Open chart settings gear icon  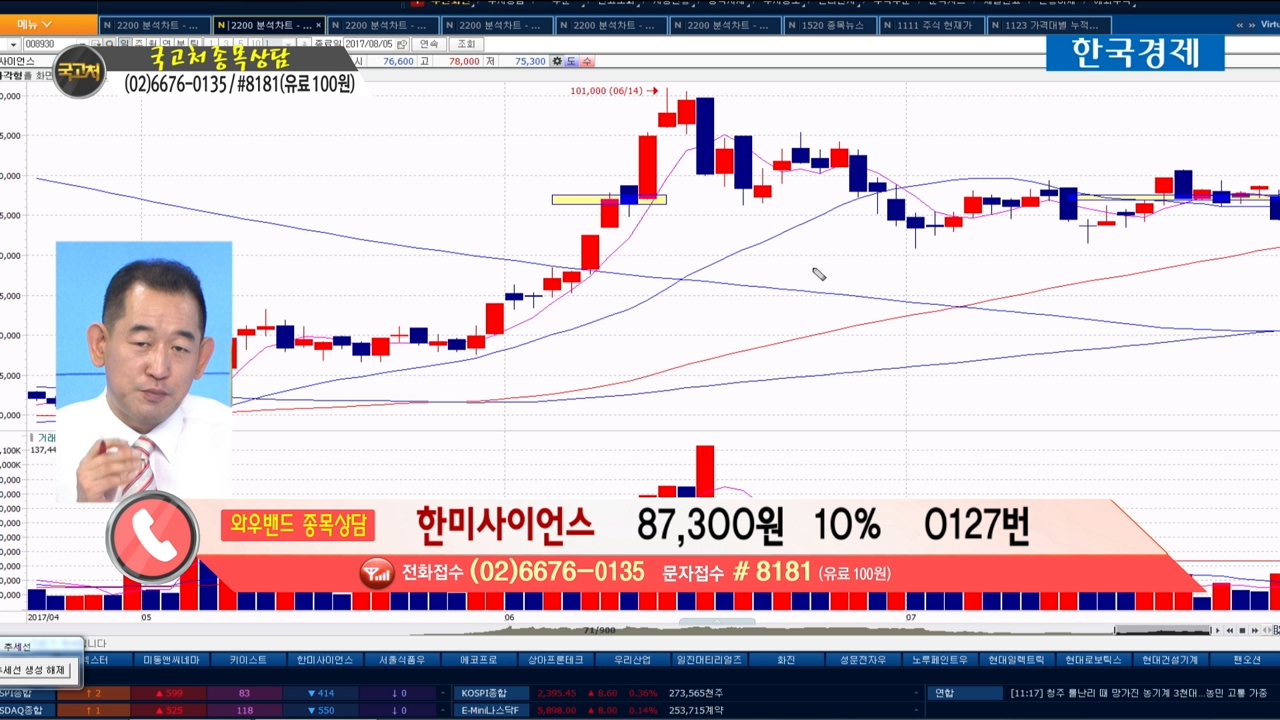coord(557,62)
